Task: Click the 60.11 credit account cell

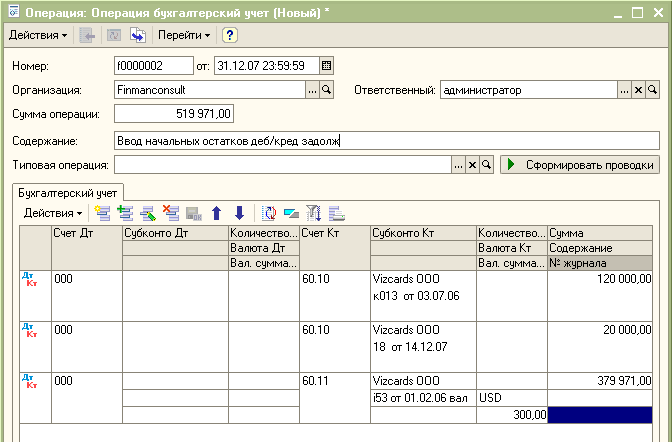Action: point(335,398)
